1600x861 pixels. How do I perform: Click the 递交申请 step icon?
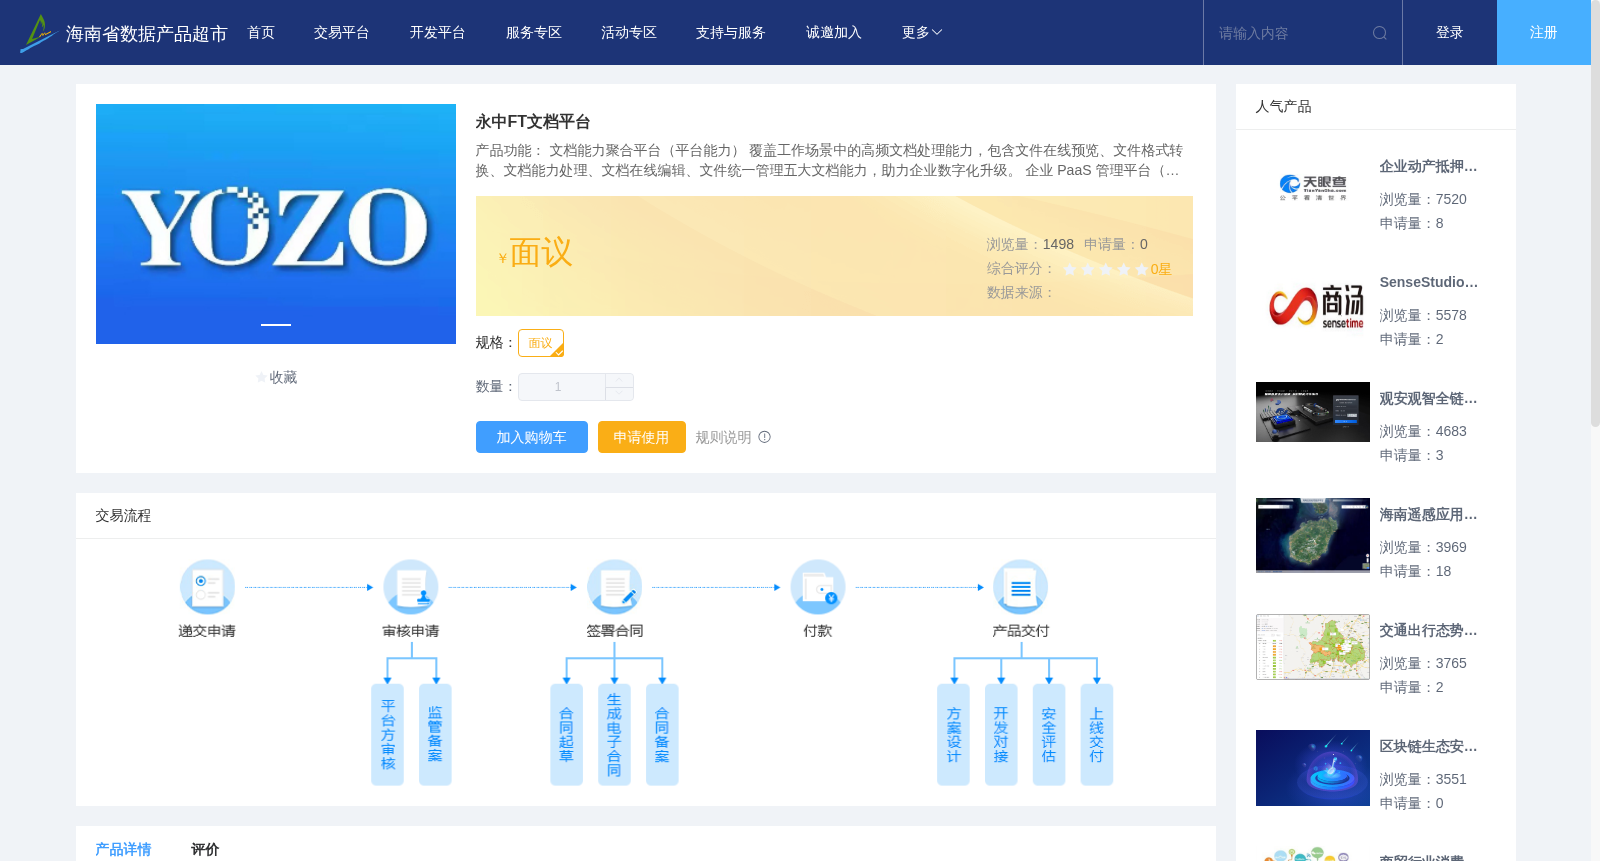point(207,587)
